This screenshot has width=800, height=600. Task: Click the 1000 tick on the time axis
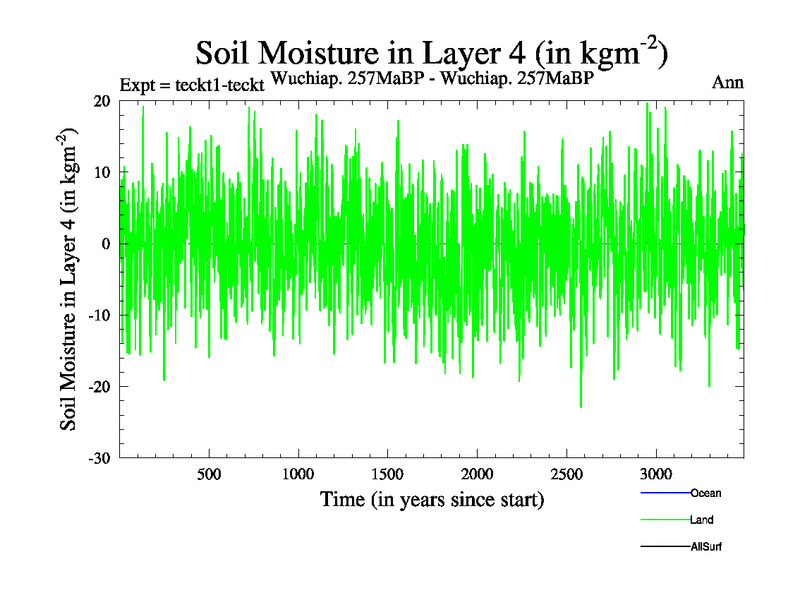click(x=298, y=472)
